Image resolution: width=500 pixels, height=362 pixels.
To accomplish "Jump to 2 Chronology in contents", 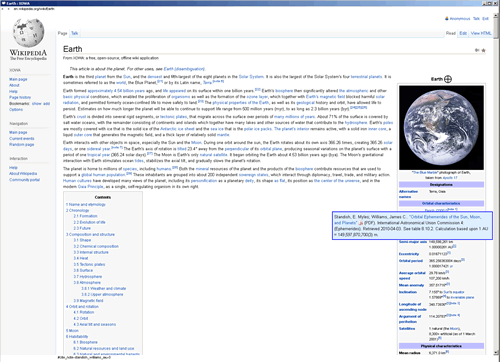I will point(77,210).
